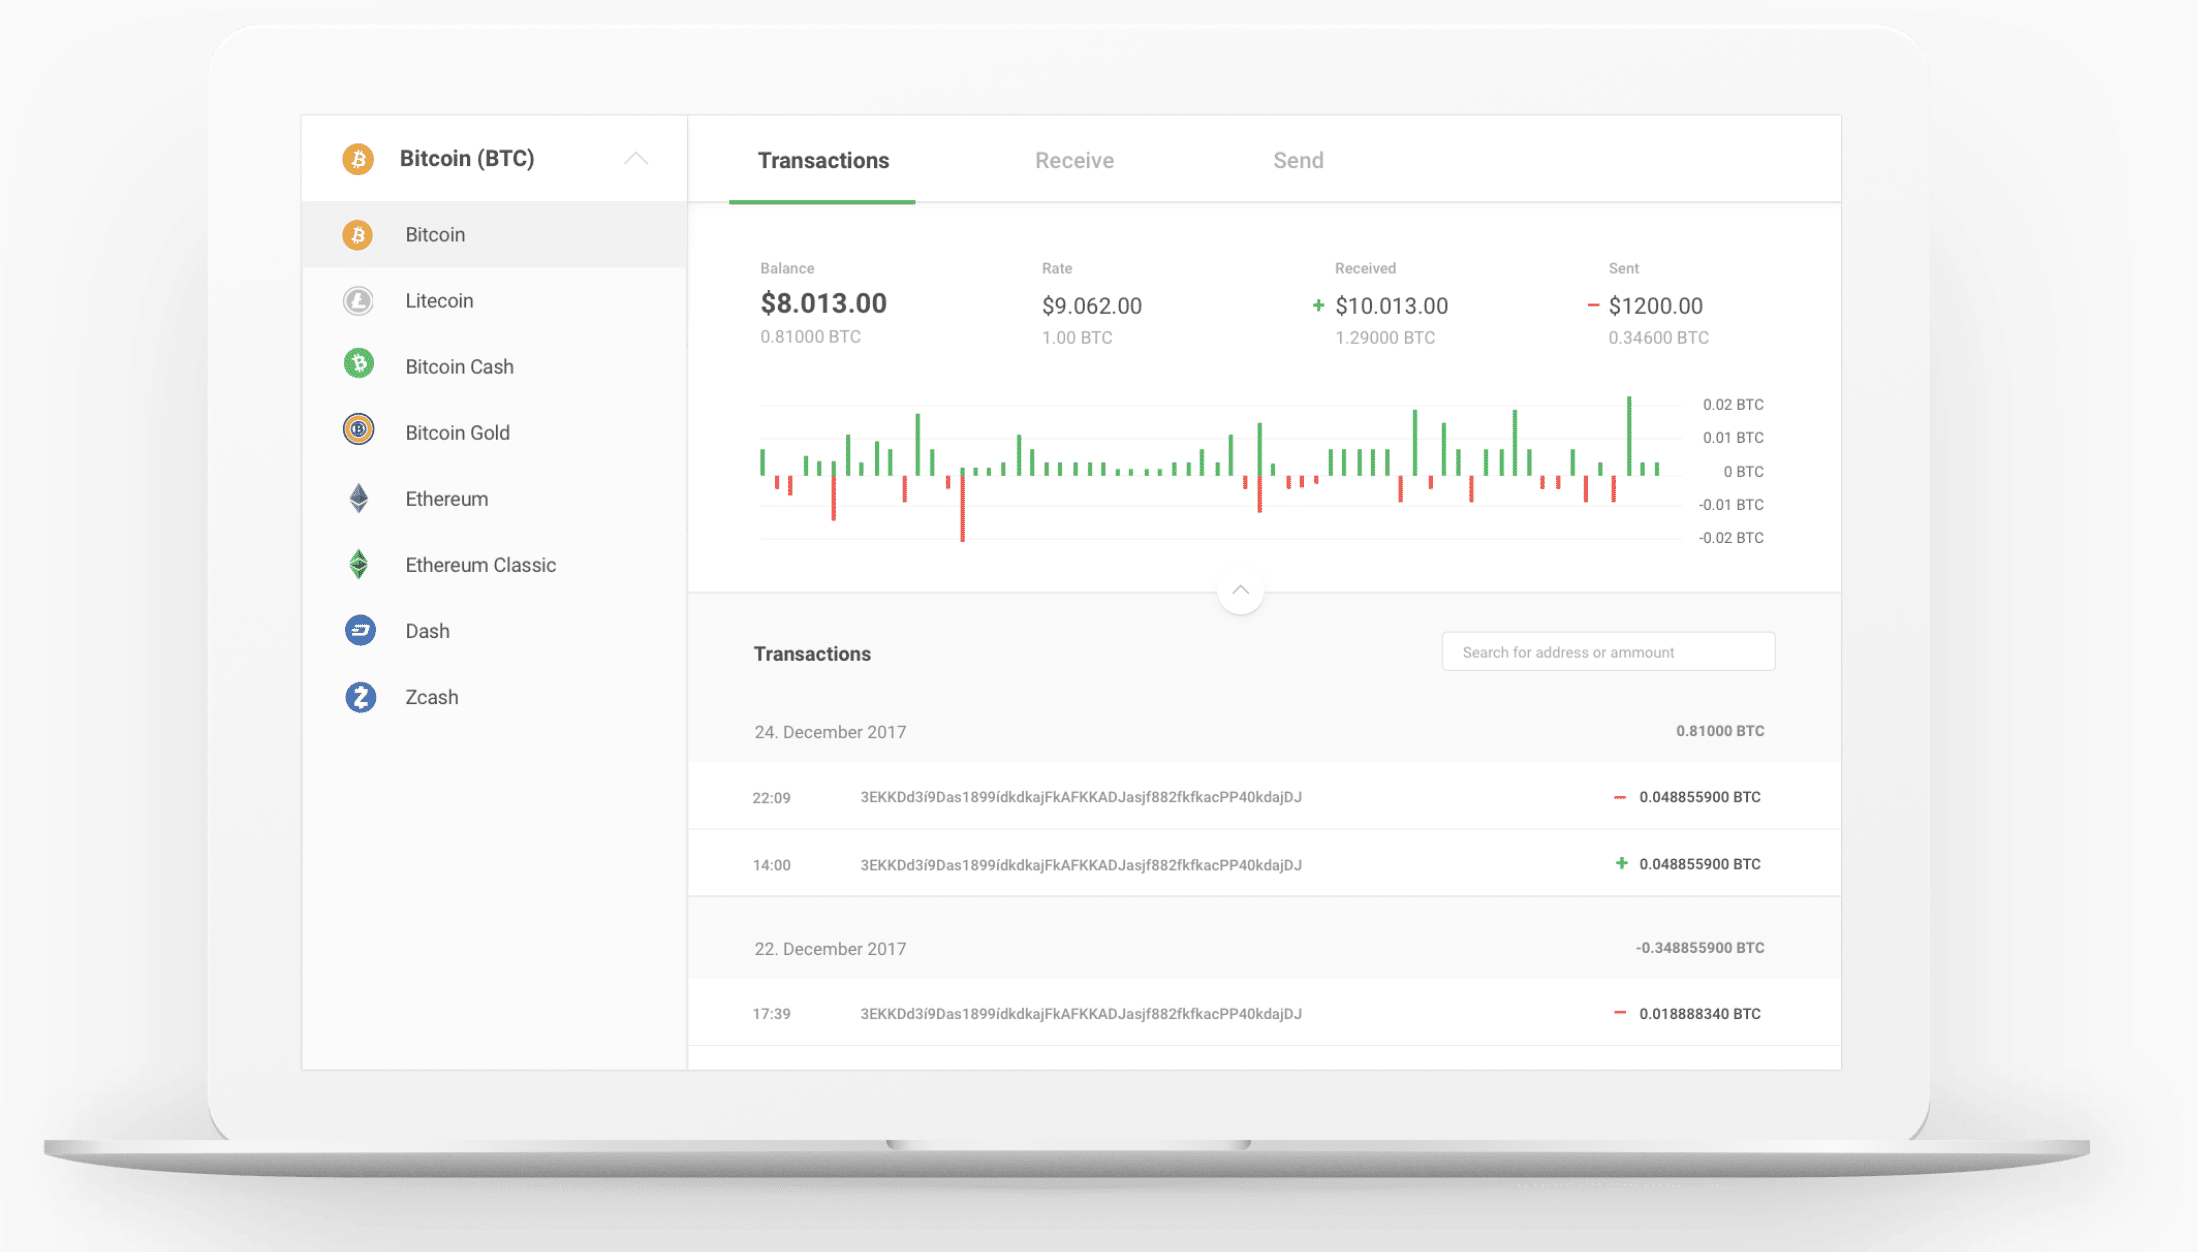The image size is (2198, 1252).
Task: Click the 0.02 BTC chart axis label
Action: [1733, 404]
